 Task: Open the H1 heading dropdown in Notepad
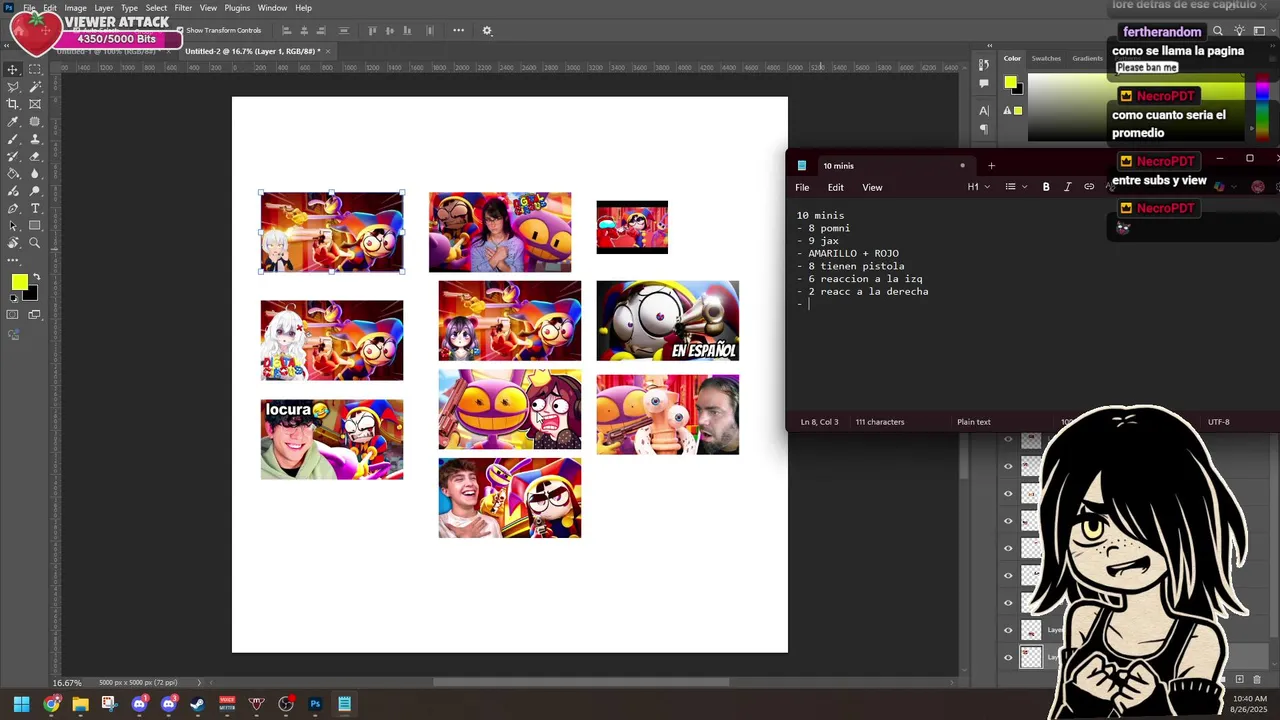(x=979, y=187)
